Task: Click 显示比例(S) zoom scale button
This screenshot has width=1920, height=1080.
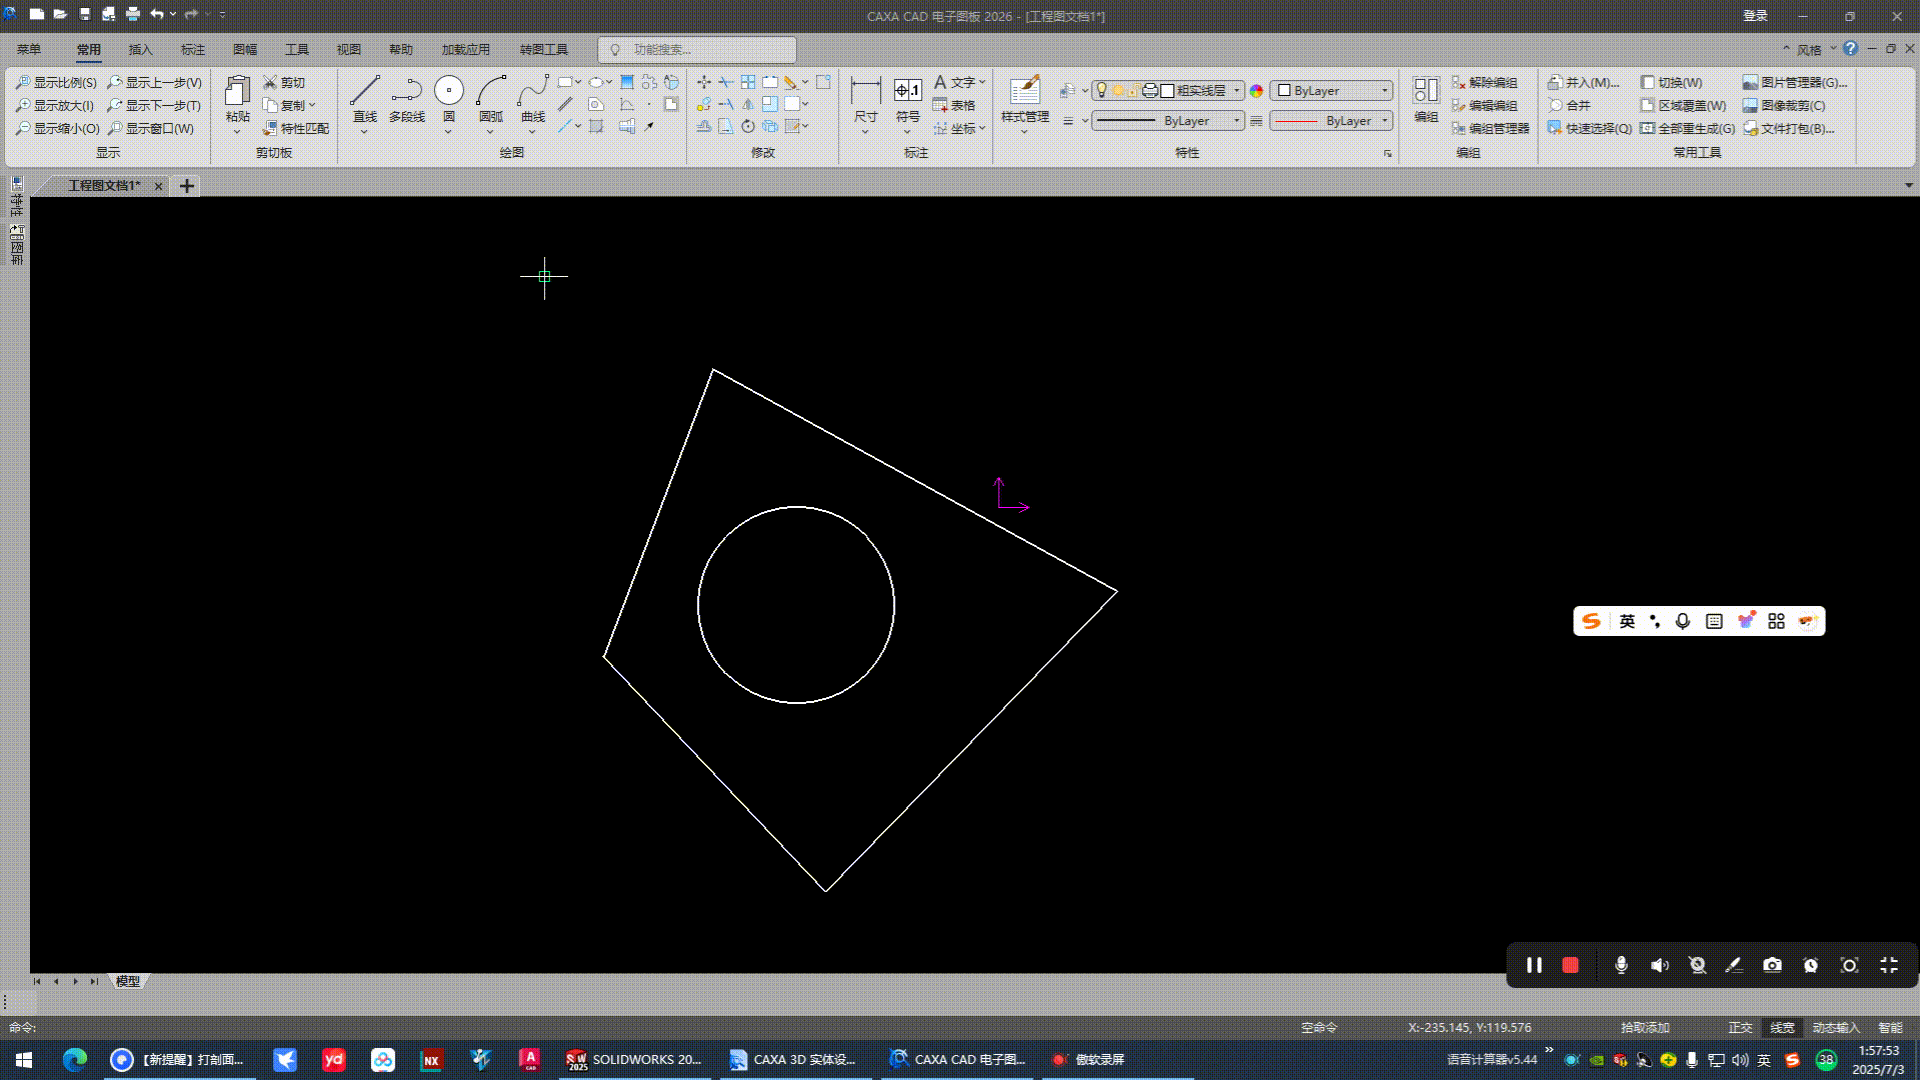Action: (57, 82)
